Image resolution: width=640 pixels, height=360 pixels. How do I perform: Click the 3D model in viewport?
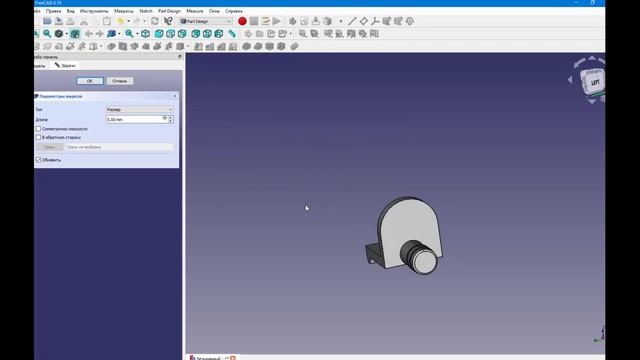(x=405, y=237)
